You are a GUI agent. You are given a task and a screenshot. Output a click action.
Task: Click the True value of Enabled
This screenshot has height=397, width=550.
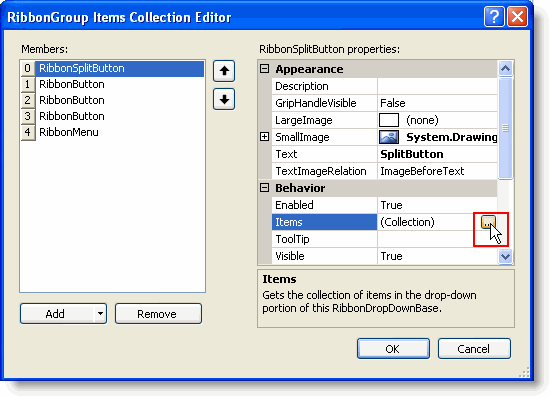(x=437, y=205)
